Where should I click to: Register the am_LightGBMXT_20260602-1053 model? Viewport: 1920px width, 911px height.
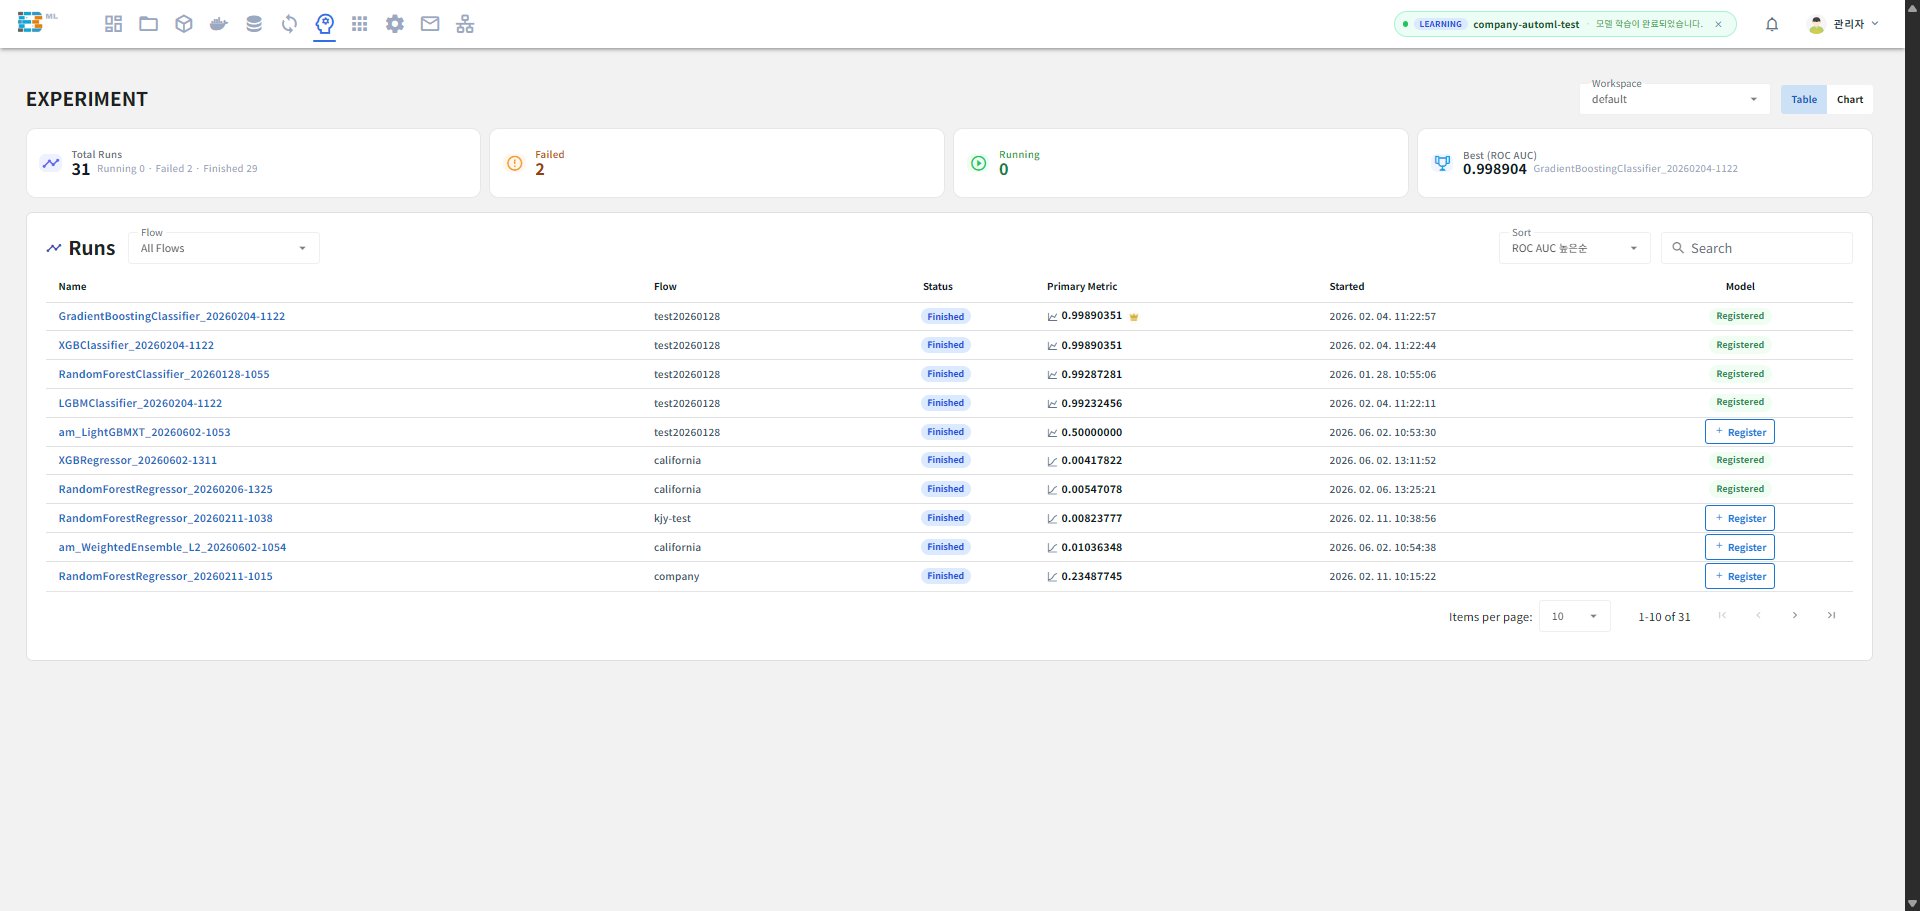pyautogui.click(x=1740, y=432)
